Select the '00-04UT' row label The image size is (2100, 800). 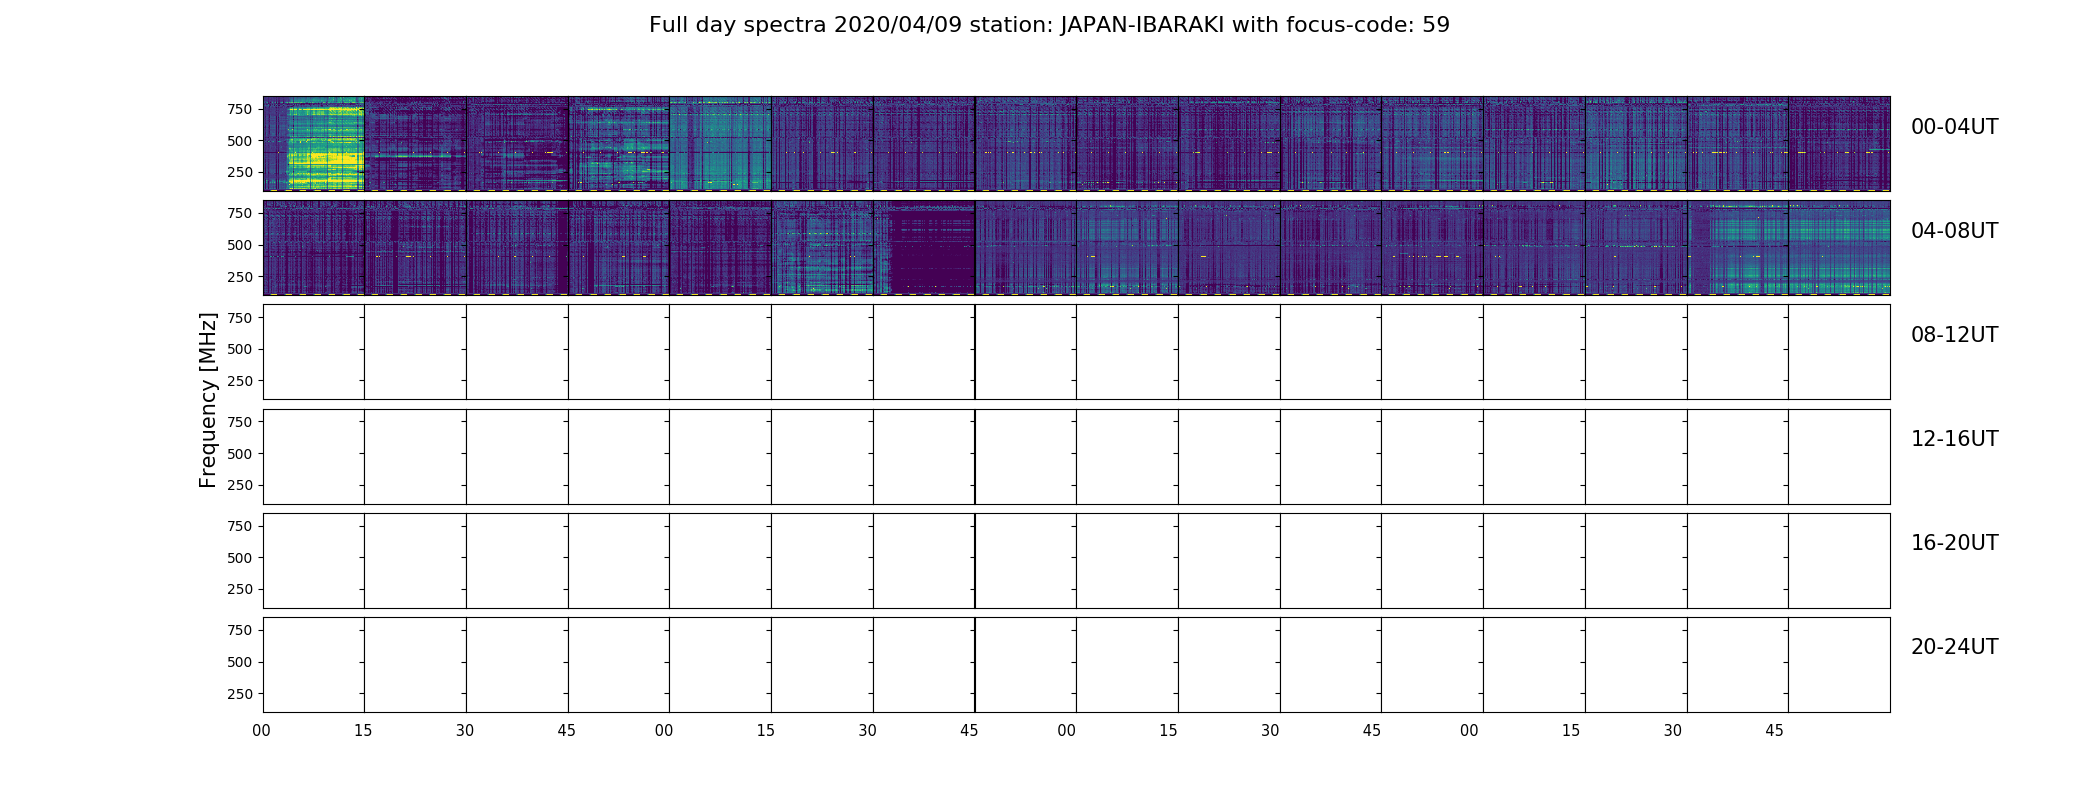tap(1954, 127)
